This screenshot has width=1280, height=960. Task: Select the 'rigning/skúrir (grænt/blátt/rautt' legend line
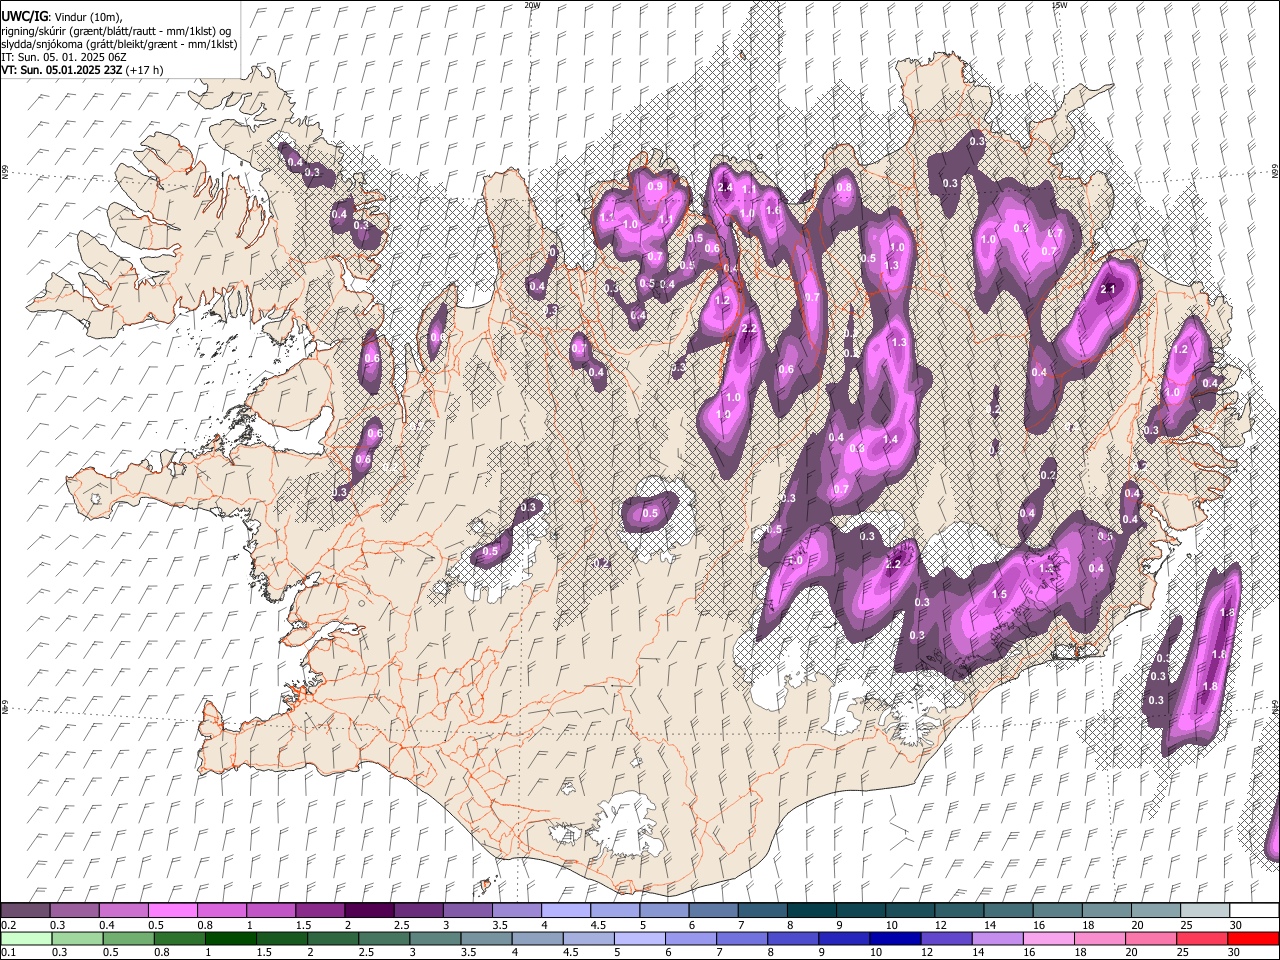pos(116,31)
